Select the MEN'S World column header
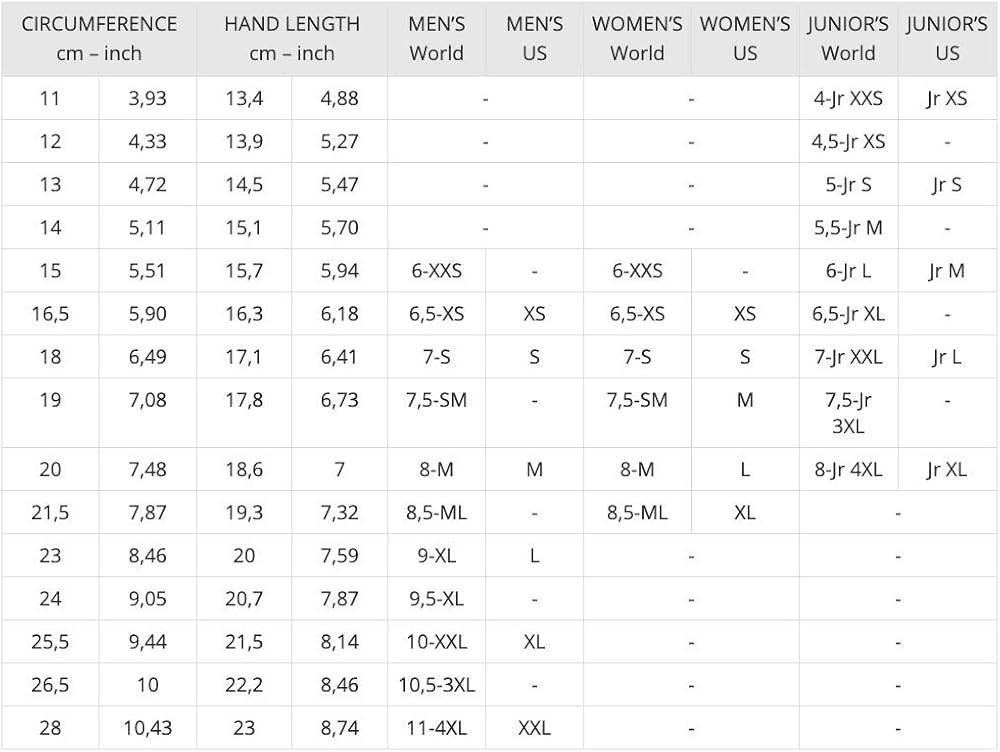 tap(436, 38)
